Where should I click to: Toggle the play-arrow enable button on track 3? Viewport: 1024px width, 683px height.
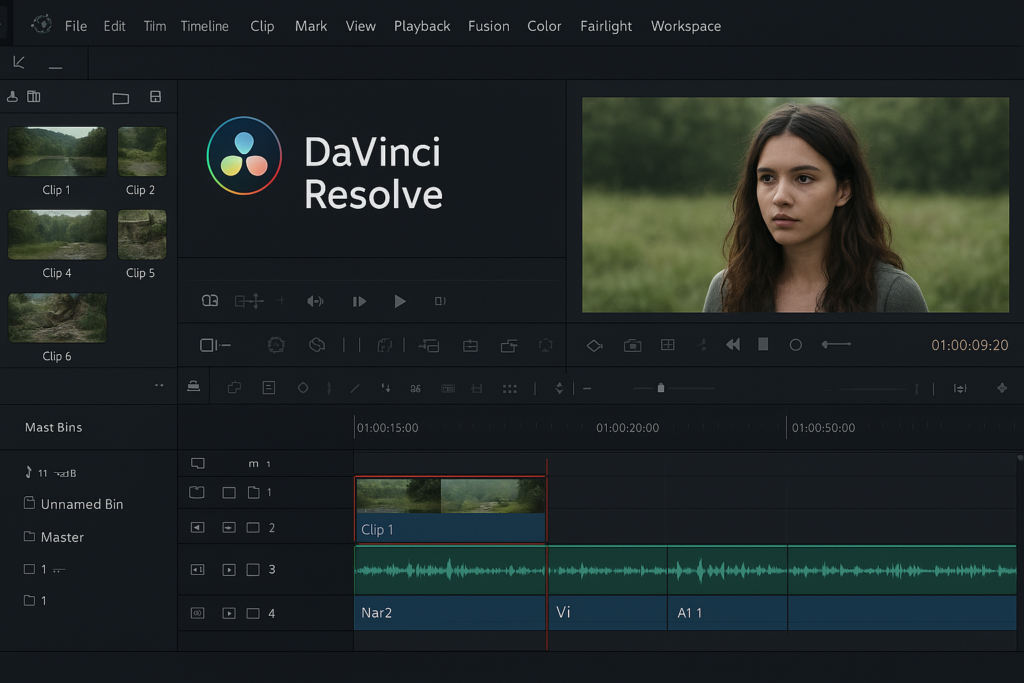(x=229, y=570)
